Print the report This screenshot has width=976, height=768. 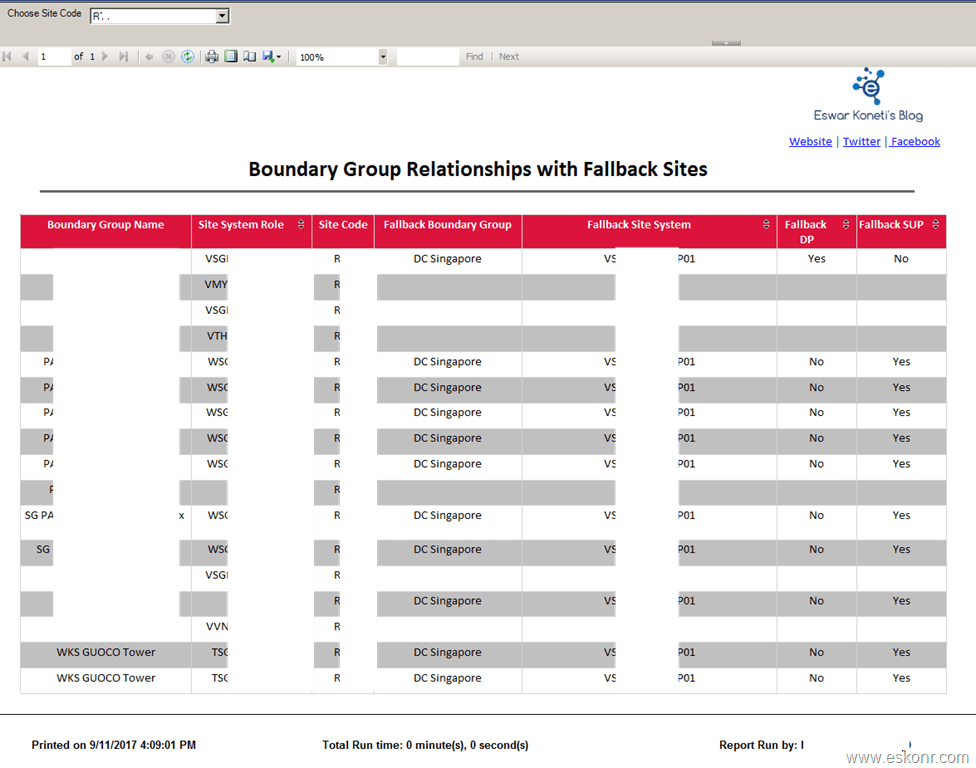[210, 56]
